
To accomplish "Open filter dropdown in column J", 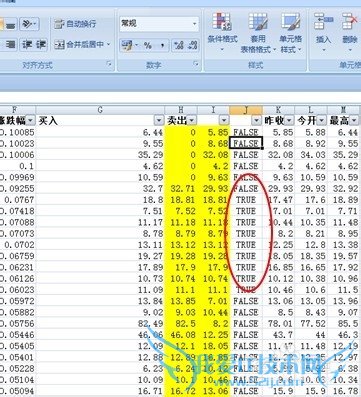I will click(x=256, y=120).
